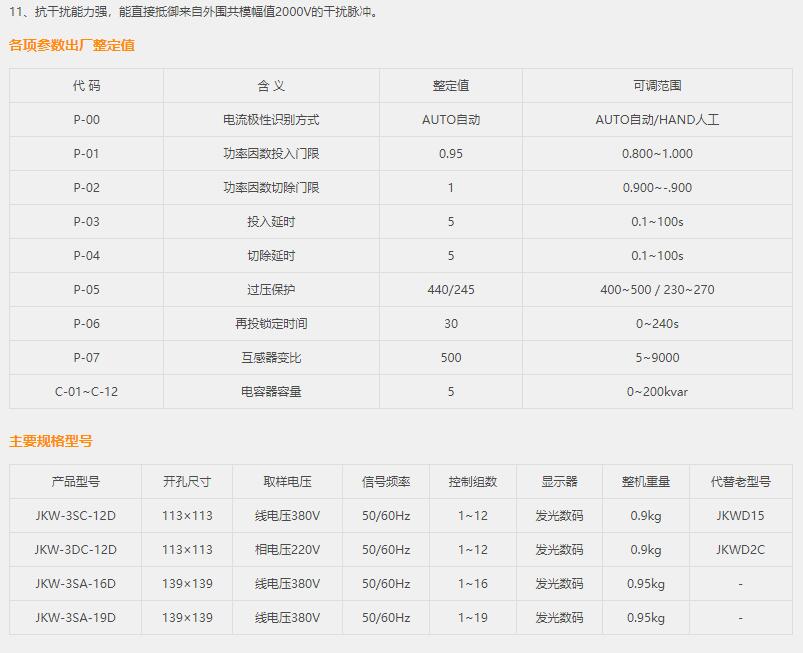Image resolution: width=803 pixels, height=653 pixels.
Task: Click the 电容器容量 cell
Action: coord(271,392)
